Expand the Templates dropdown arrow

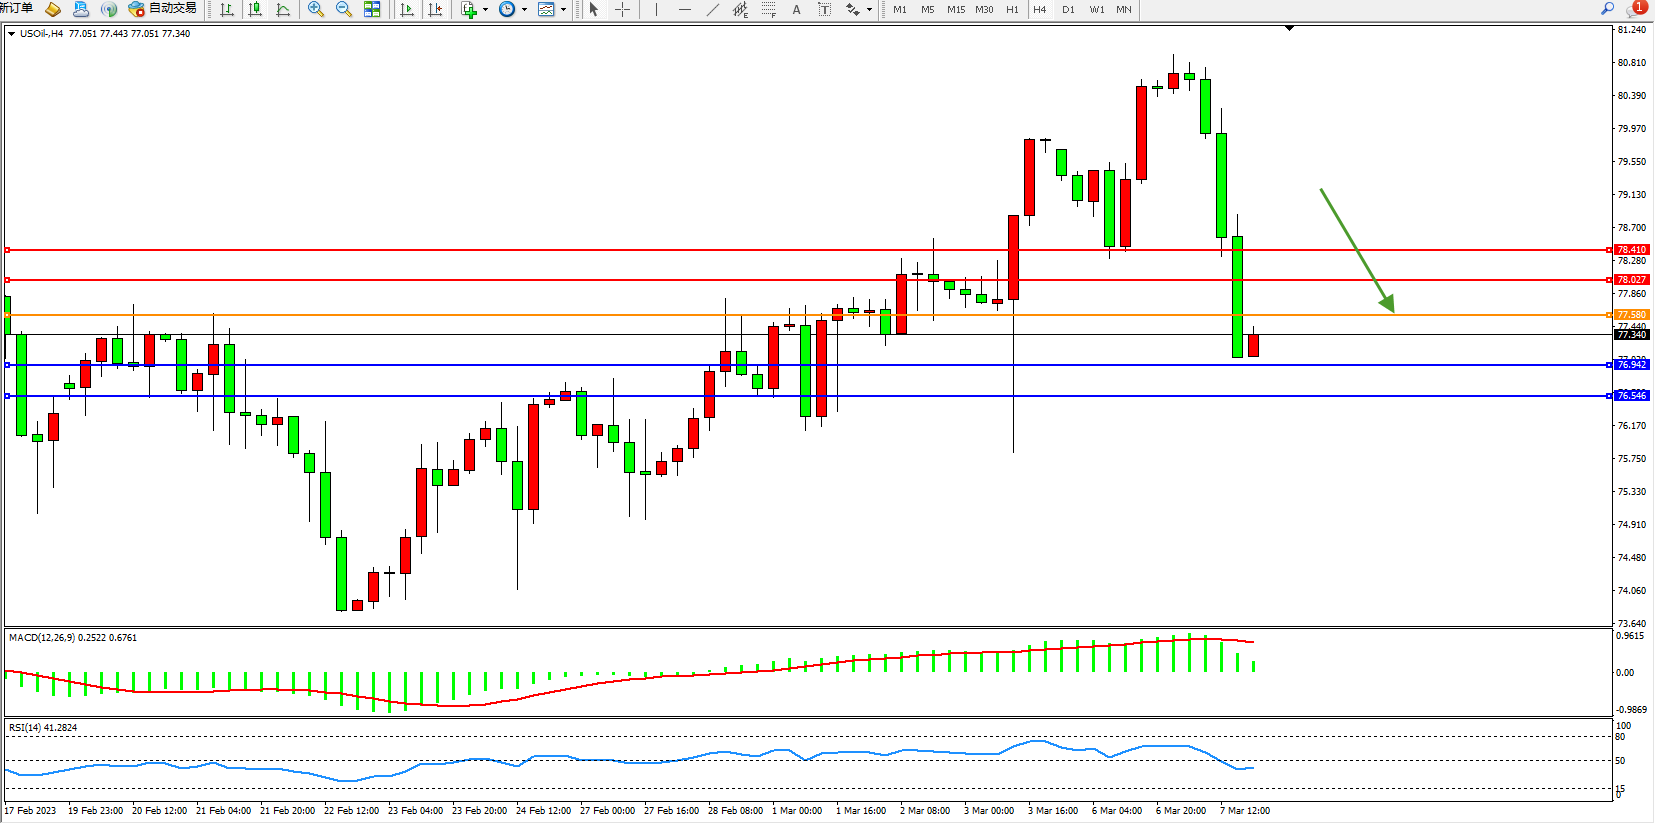(564, 10)
